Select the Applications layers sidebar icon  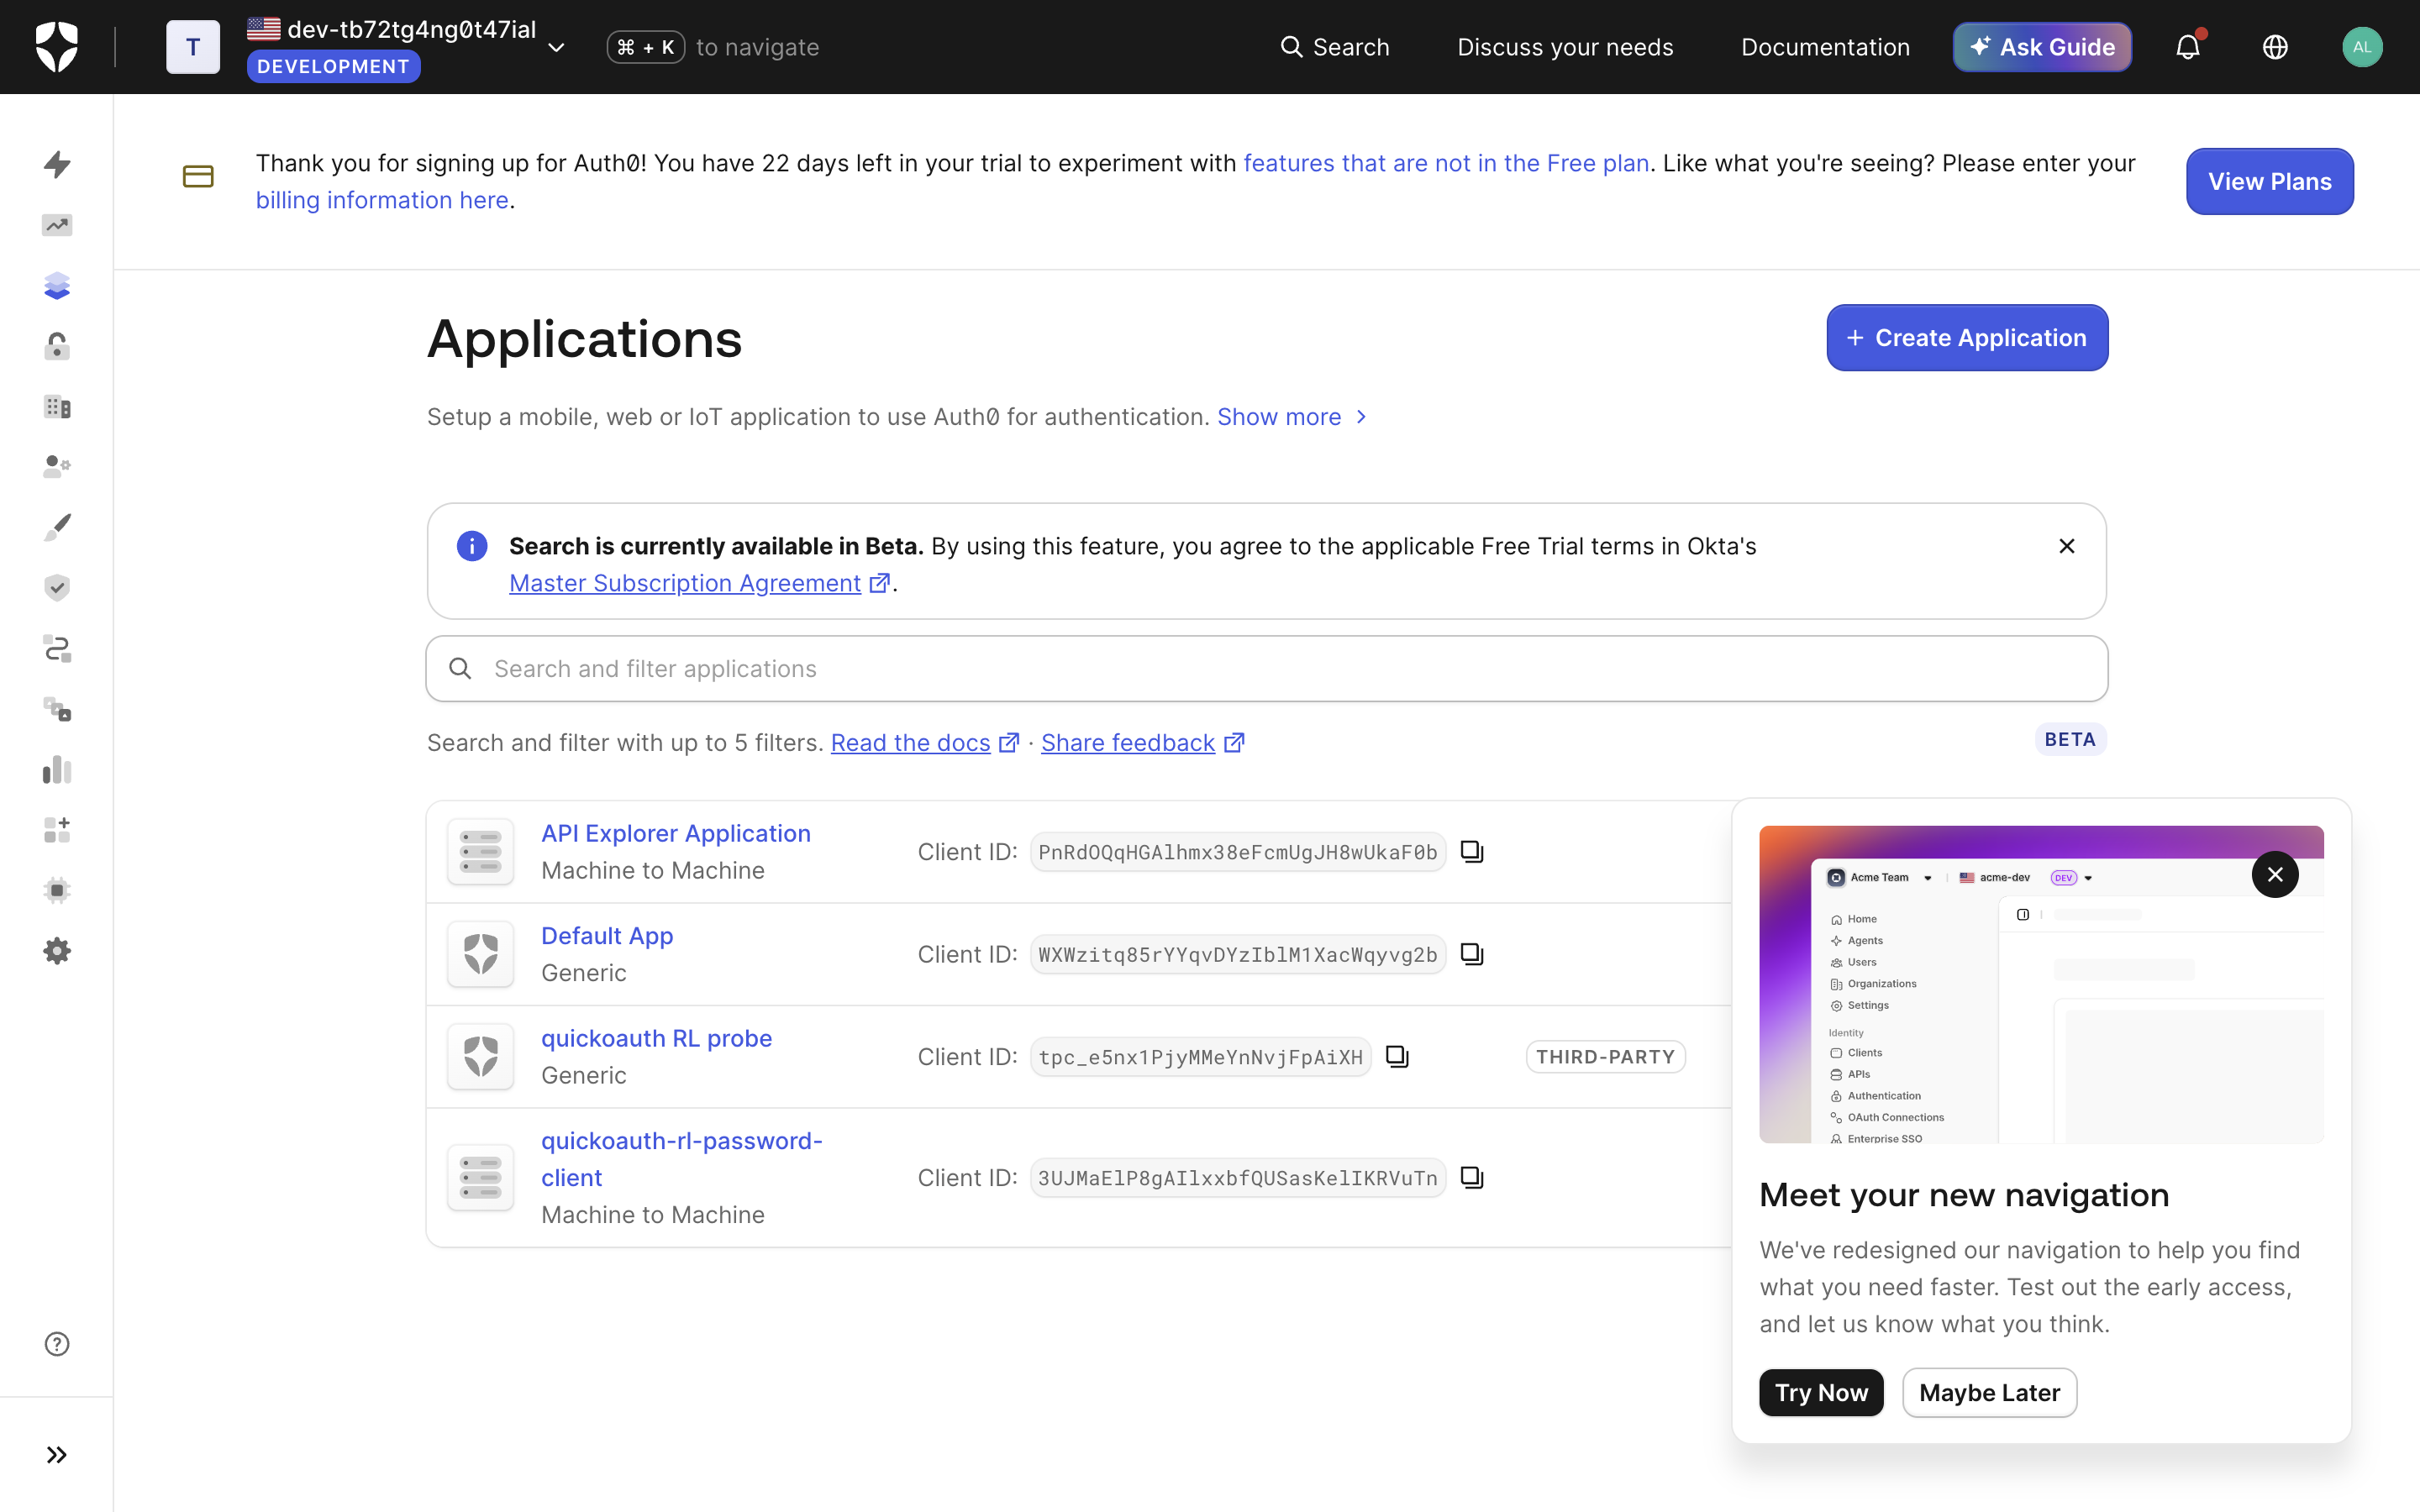(57, 286)
